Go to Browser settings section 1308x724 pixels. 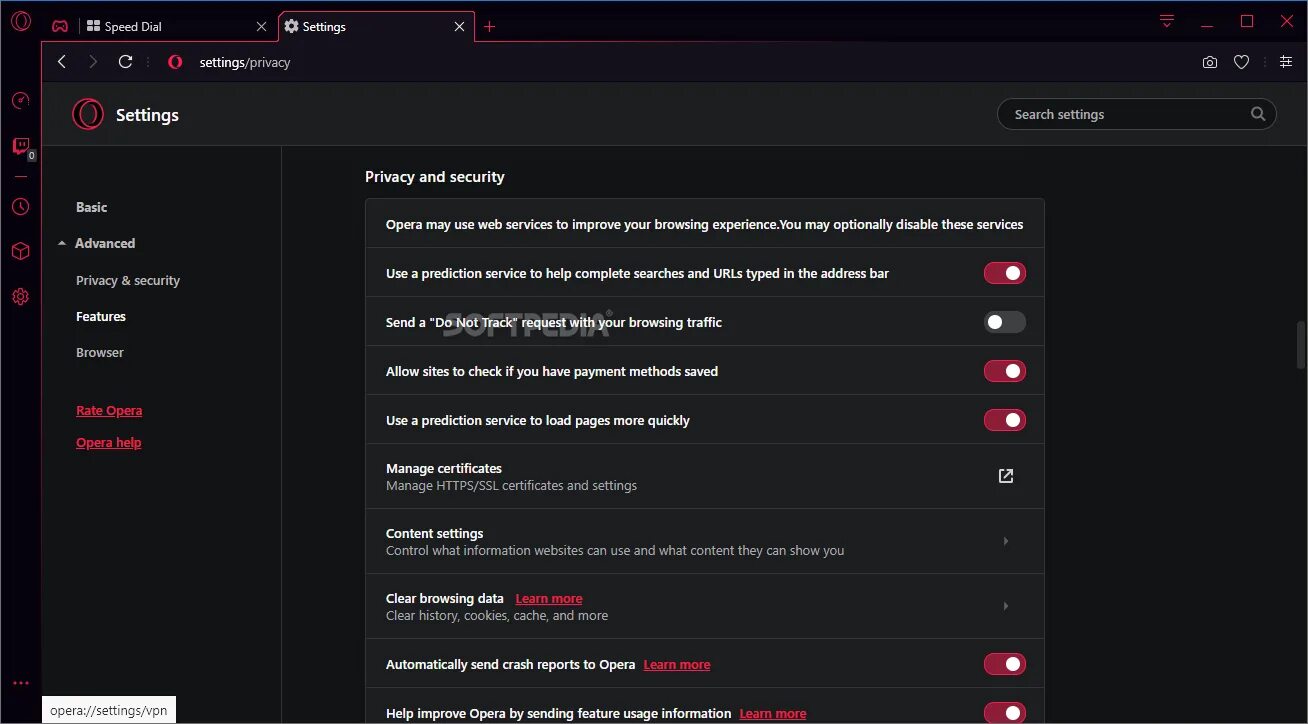[x=100, y=352]
